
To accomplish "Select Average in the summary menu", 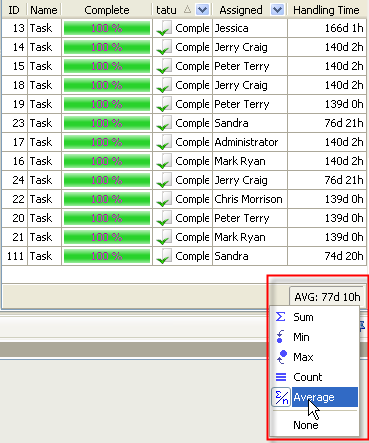I will [x=315, y=397].
